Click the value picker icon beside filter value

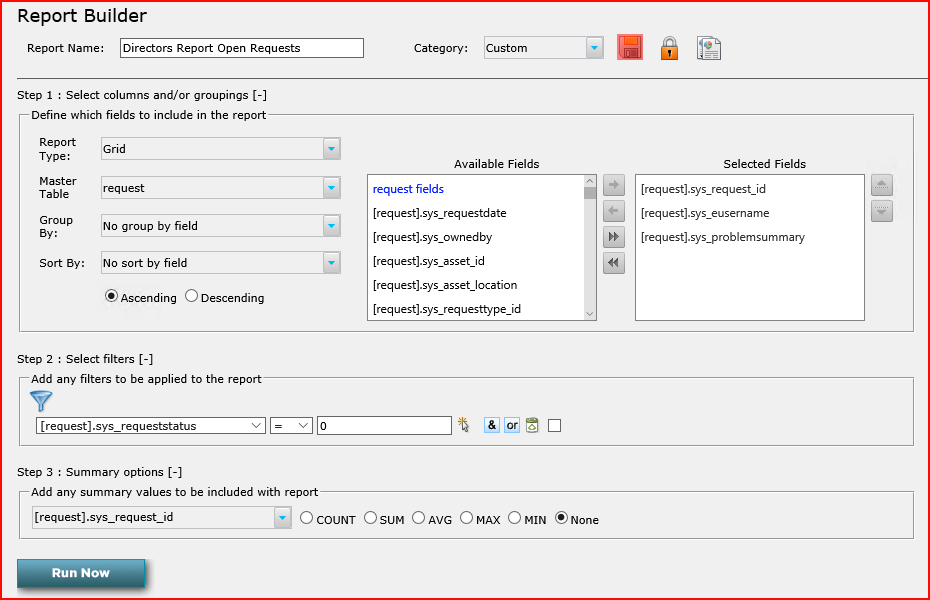[x=463, y=425]
